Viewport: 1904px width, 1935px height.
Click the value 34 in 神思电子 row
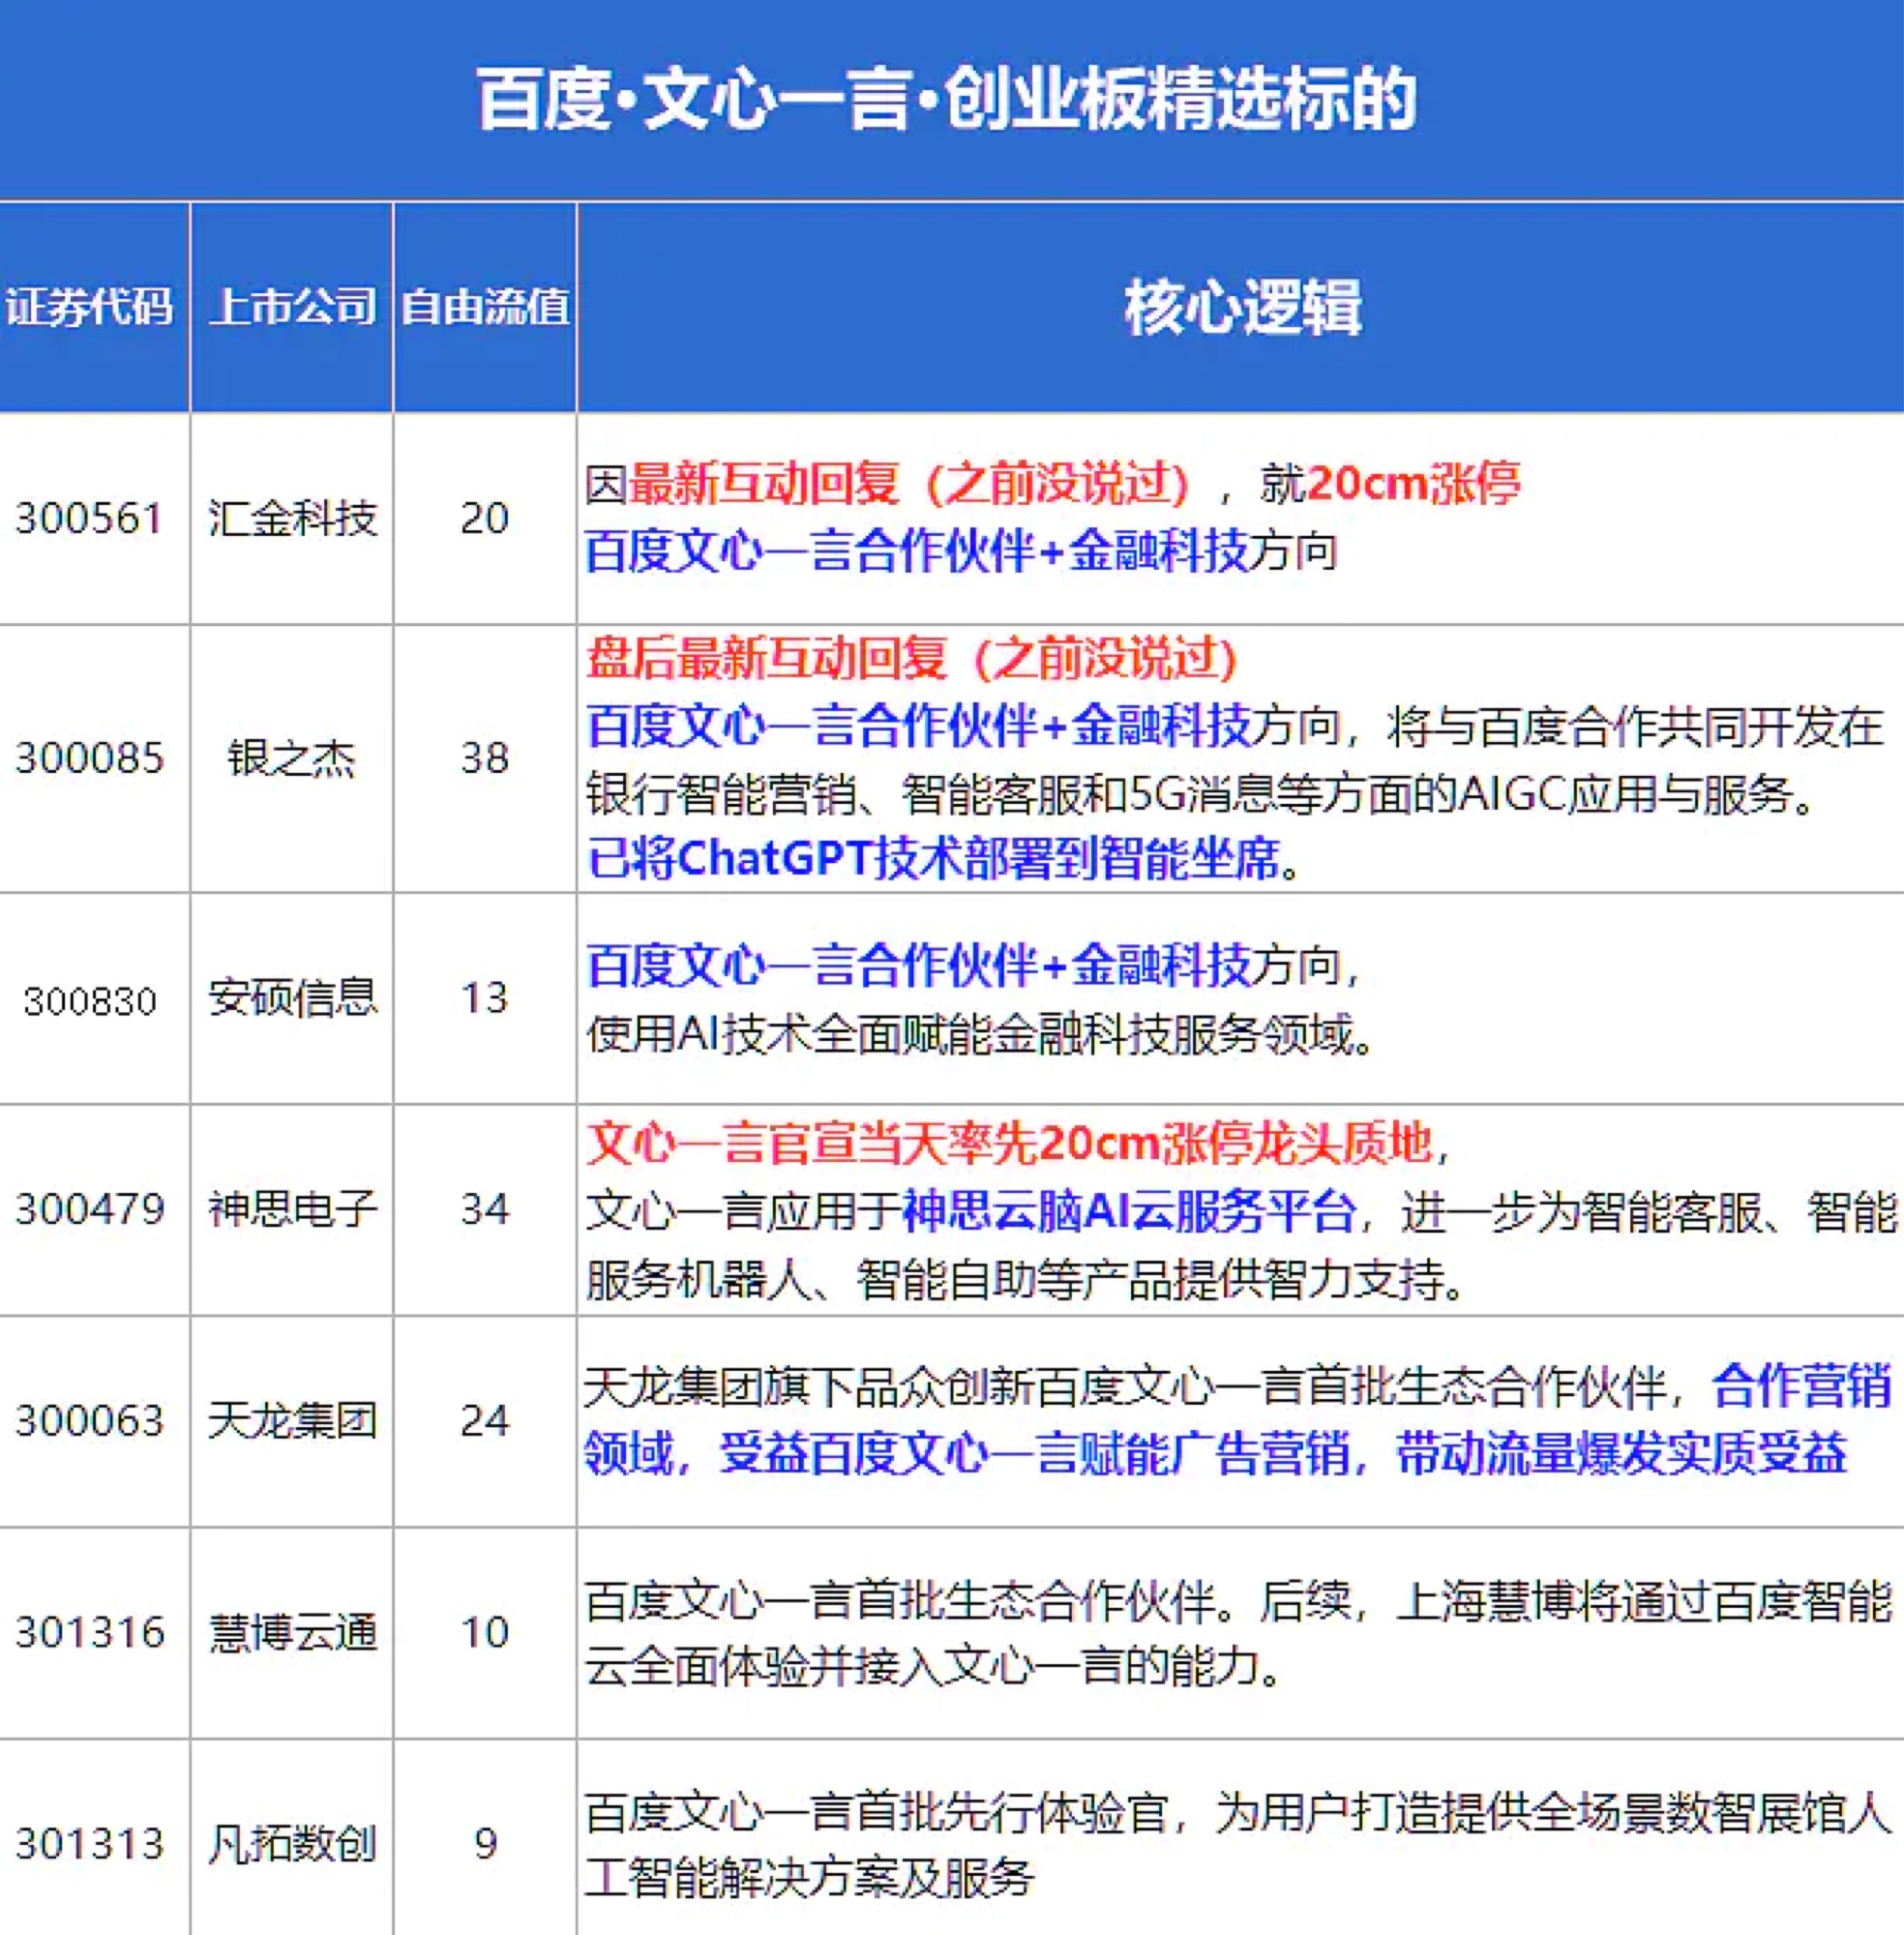point(485,1209)
